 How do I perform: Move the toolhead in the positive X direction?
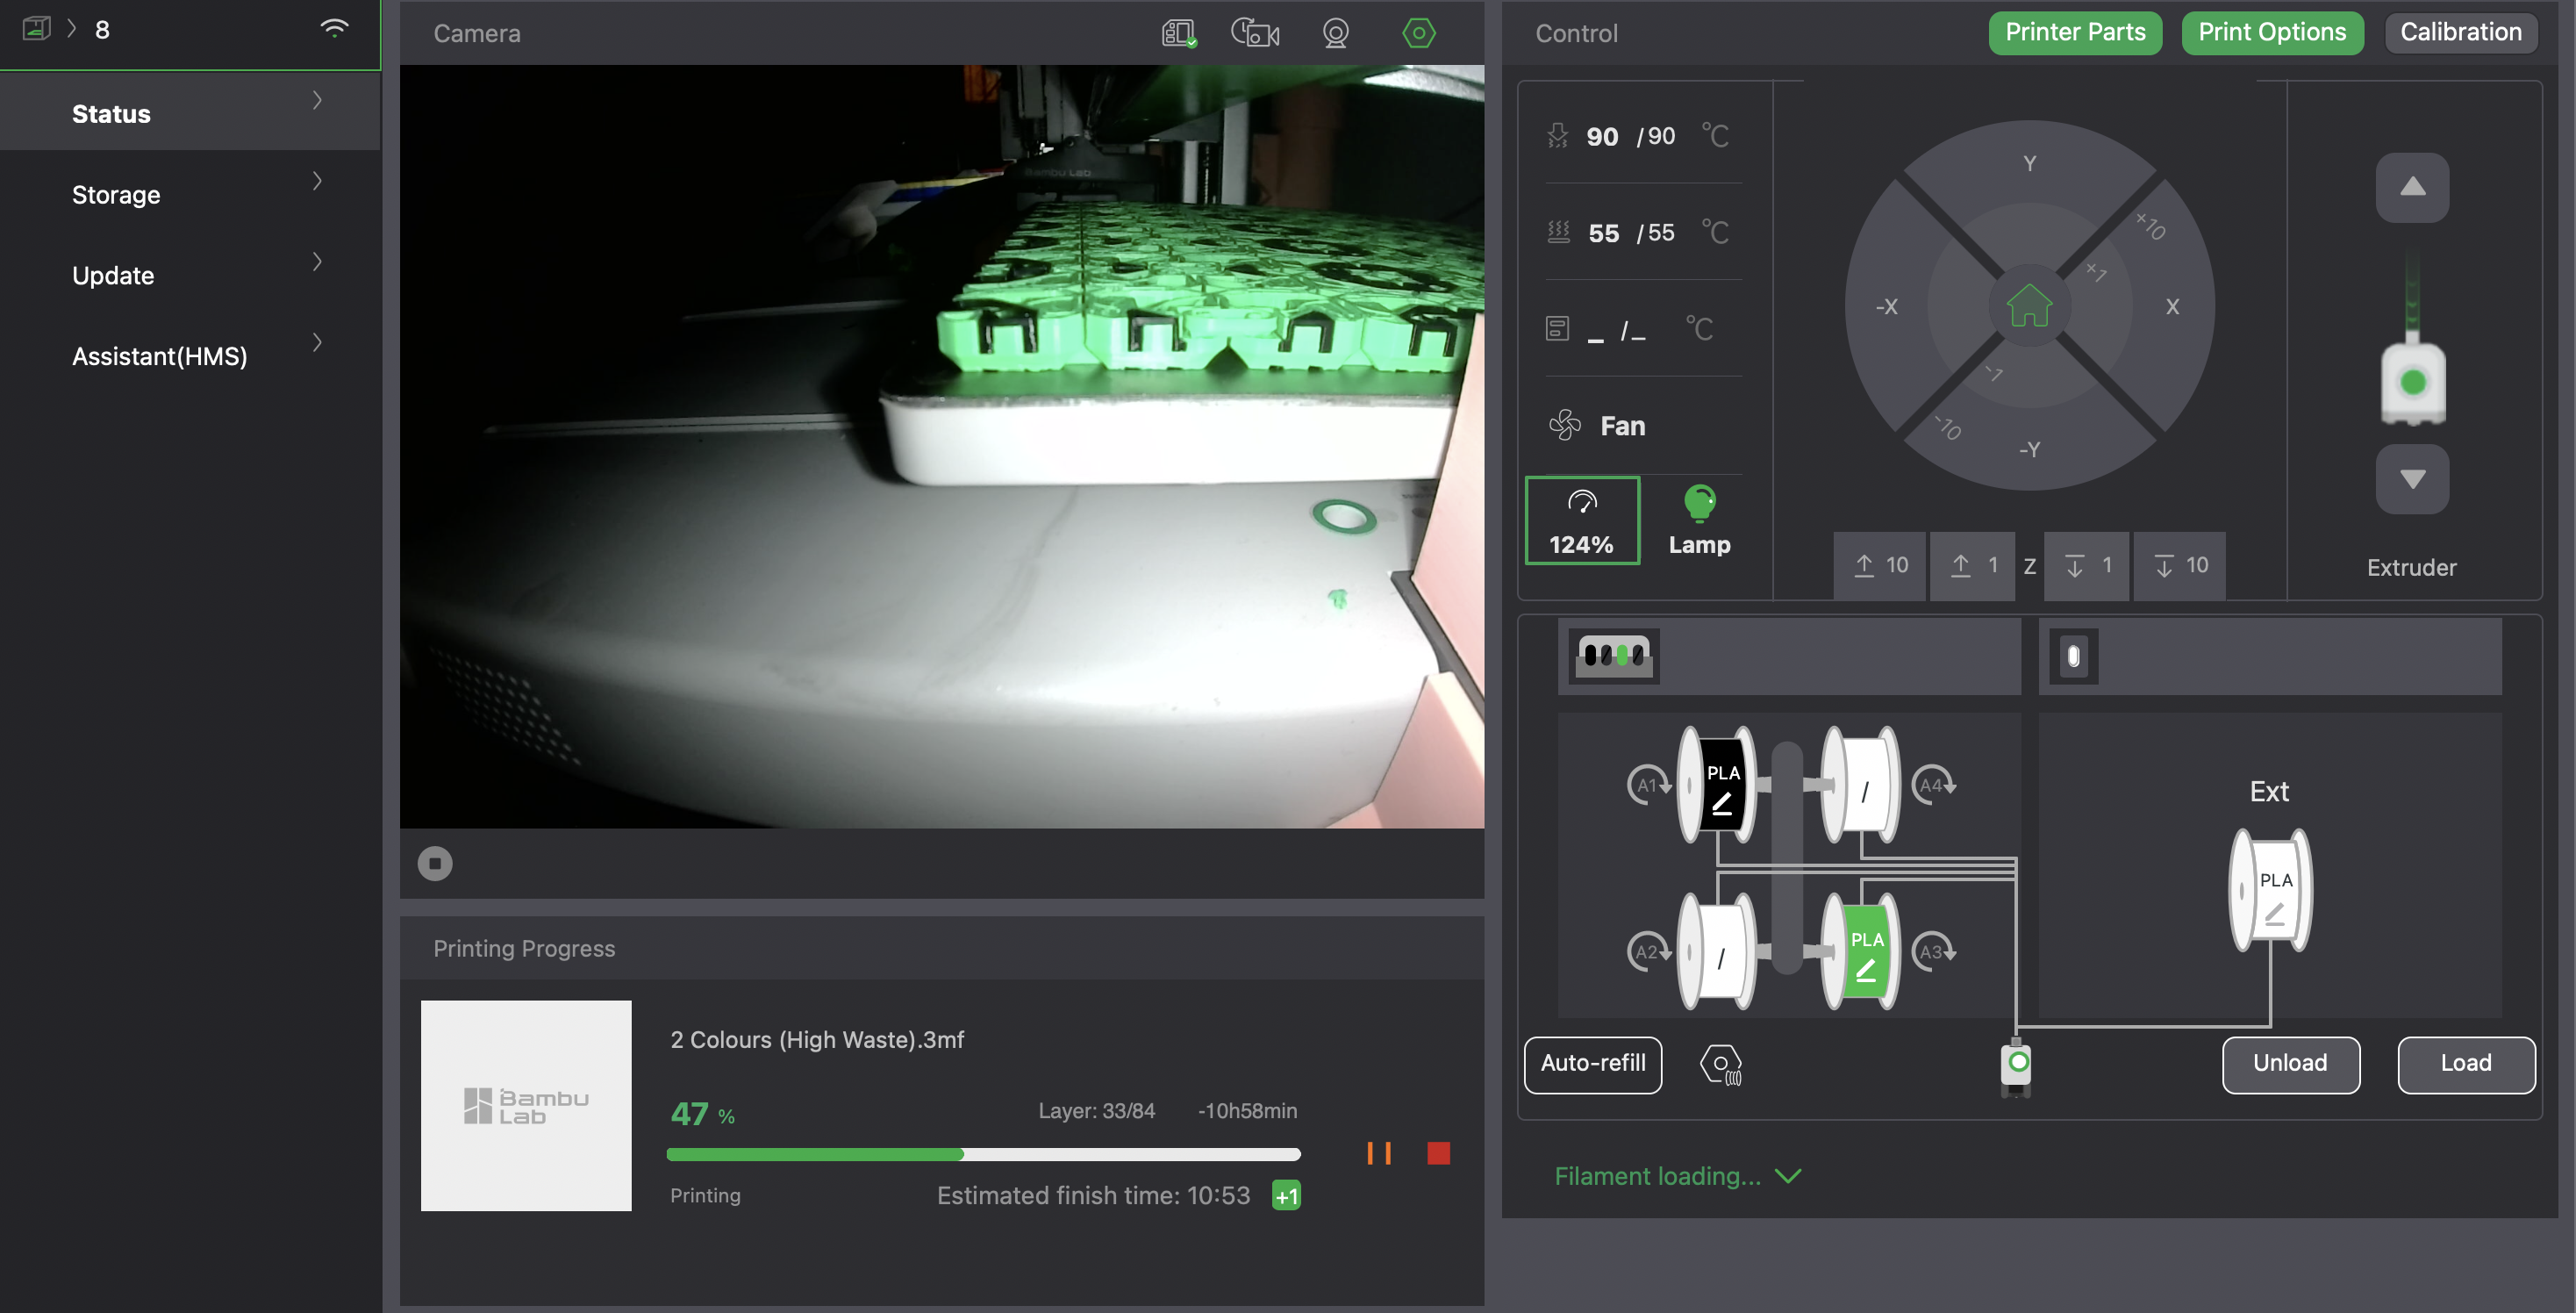2172,306
